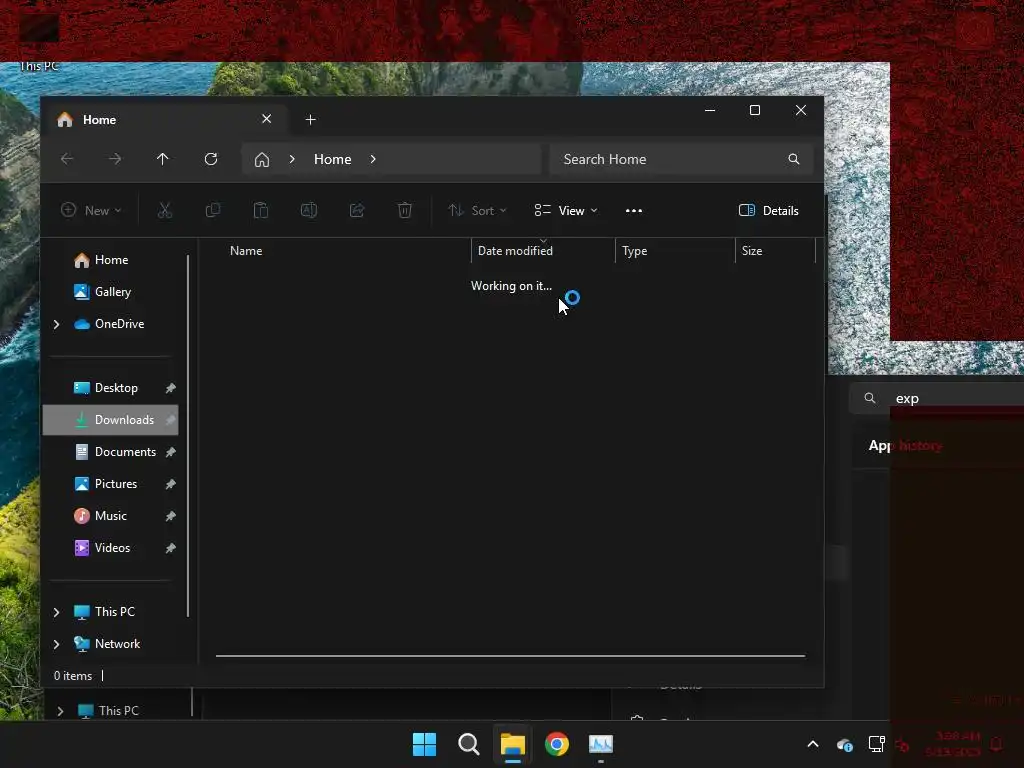Open the See more three-dots menu

pyautogui.click(x=633, y=210)
